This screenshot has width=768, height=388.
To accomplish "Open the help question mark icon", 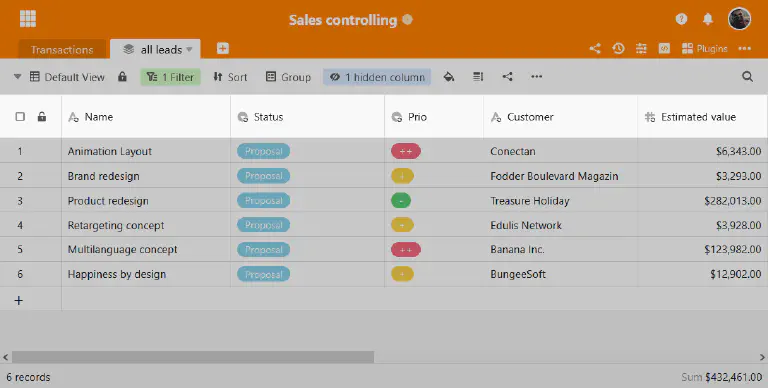I will [x=681, y=19].
